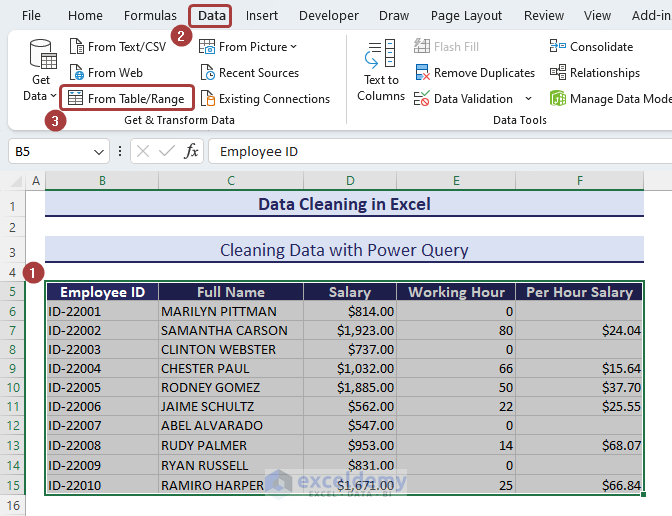Launch Text to Columns wizard
The width and height of the screenshot is (672, 516).
pos(381,70)
